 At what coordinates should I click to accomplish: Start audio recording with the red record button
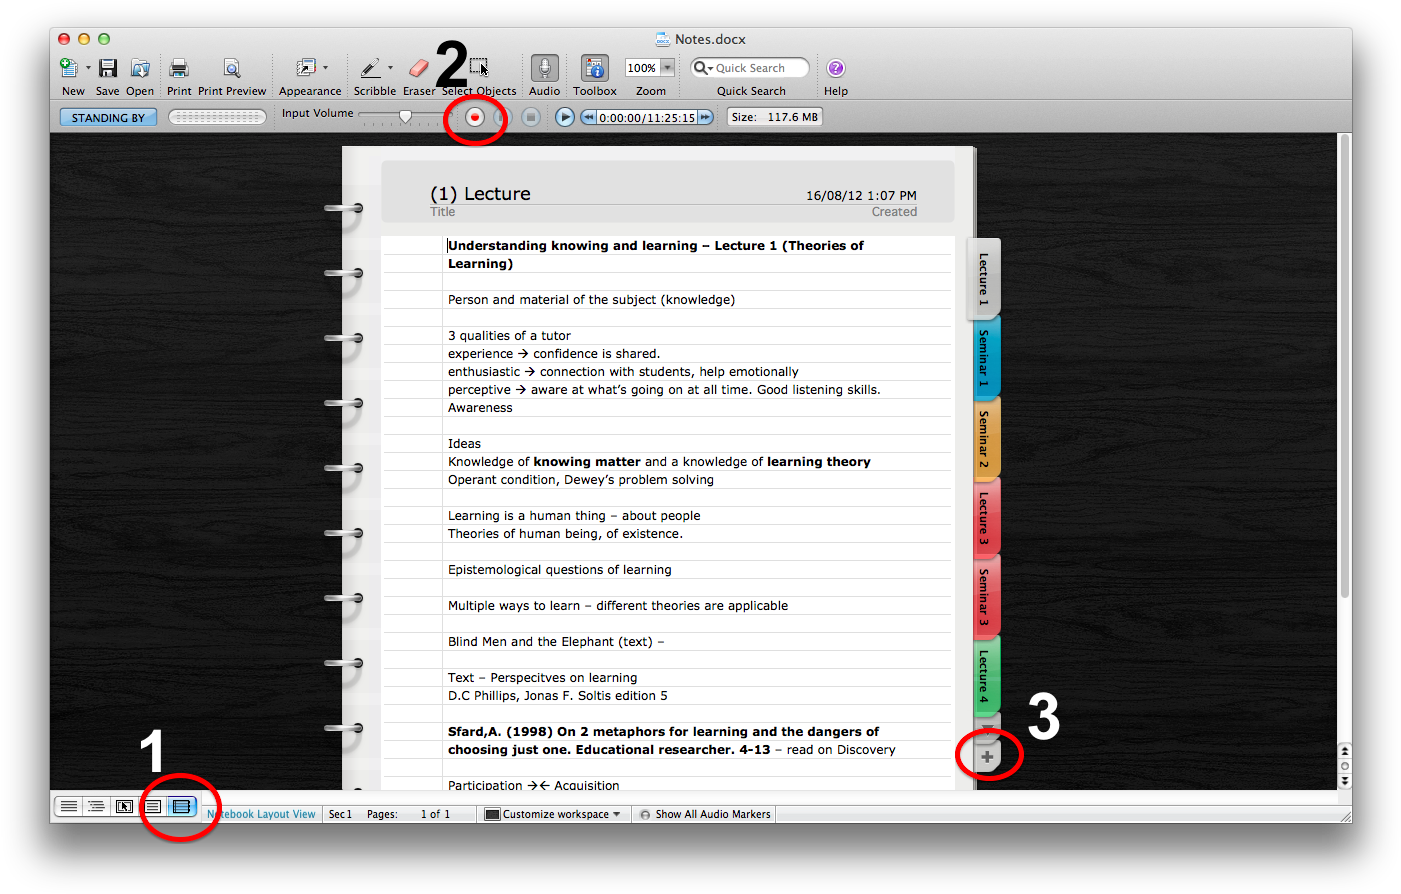475,117
